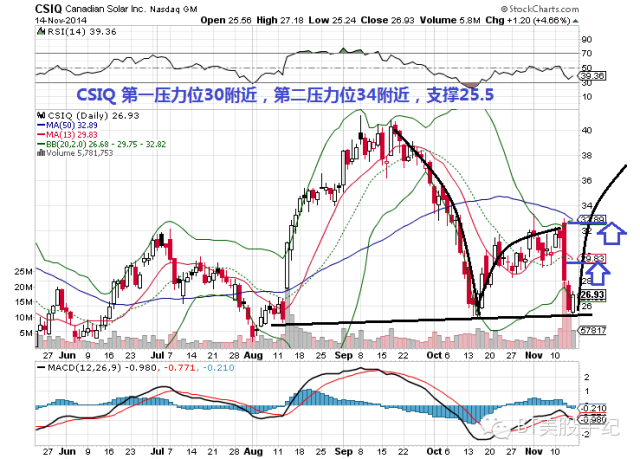The height and width of the screenshot is (459, 640).
Task: Click the Jul label on price chart axis
Action: tap(157, 356)
